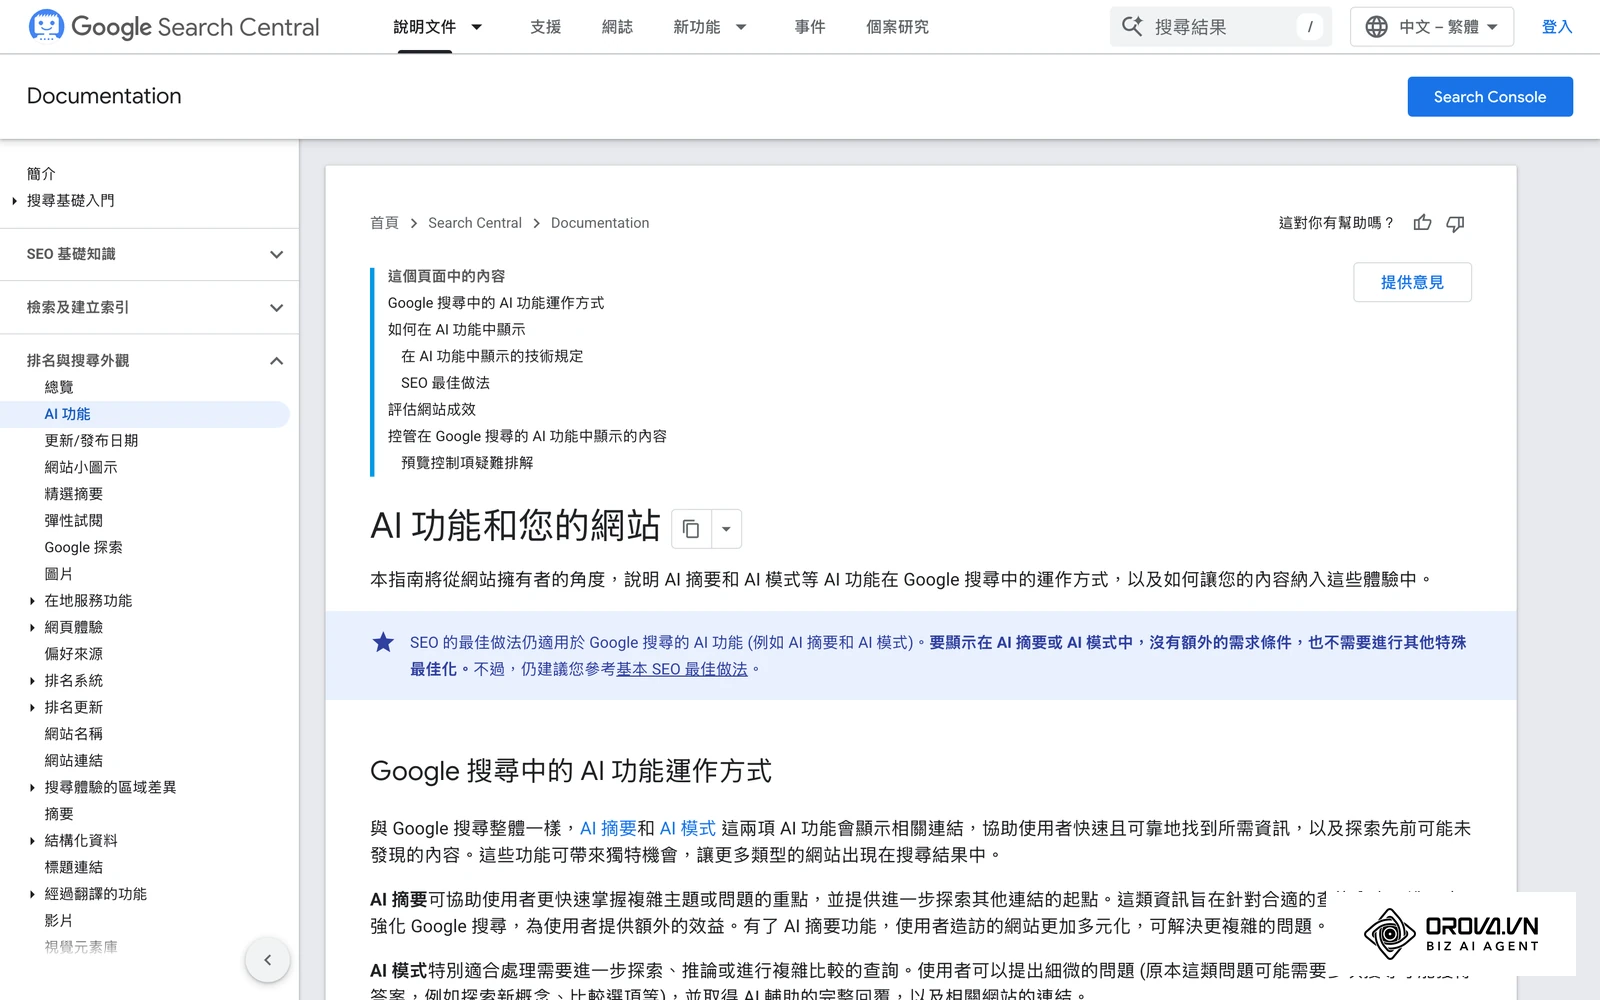This screenshot has width=1600, height=1000.
Task: Expand 網頁體驗 in the sidebar
Action: pyautogui.click(x=32, y=628)
